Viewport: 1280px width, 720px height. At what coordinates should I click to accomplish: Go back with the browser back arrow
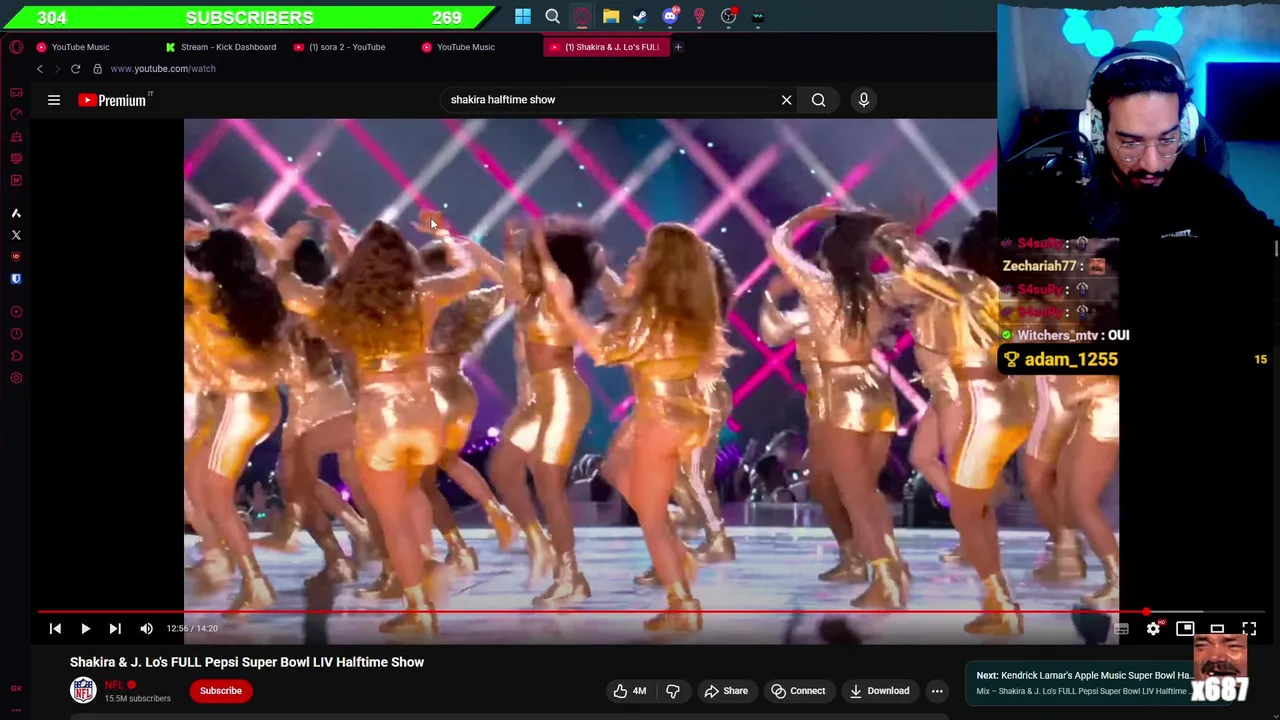point(40,69)
